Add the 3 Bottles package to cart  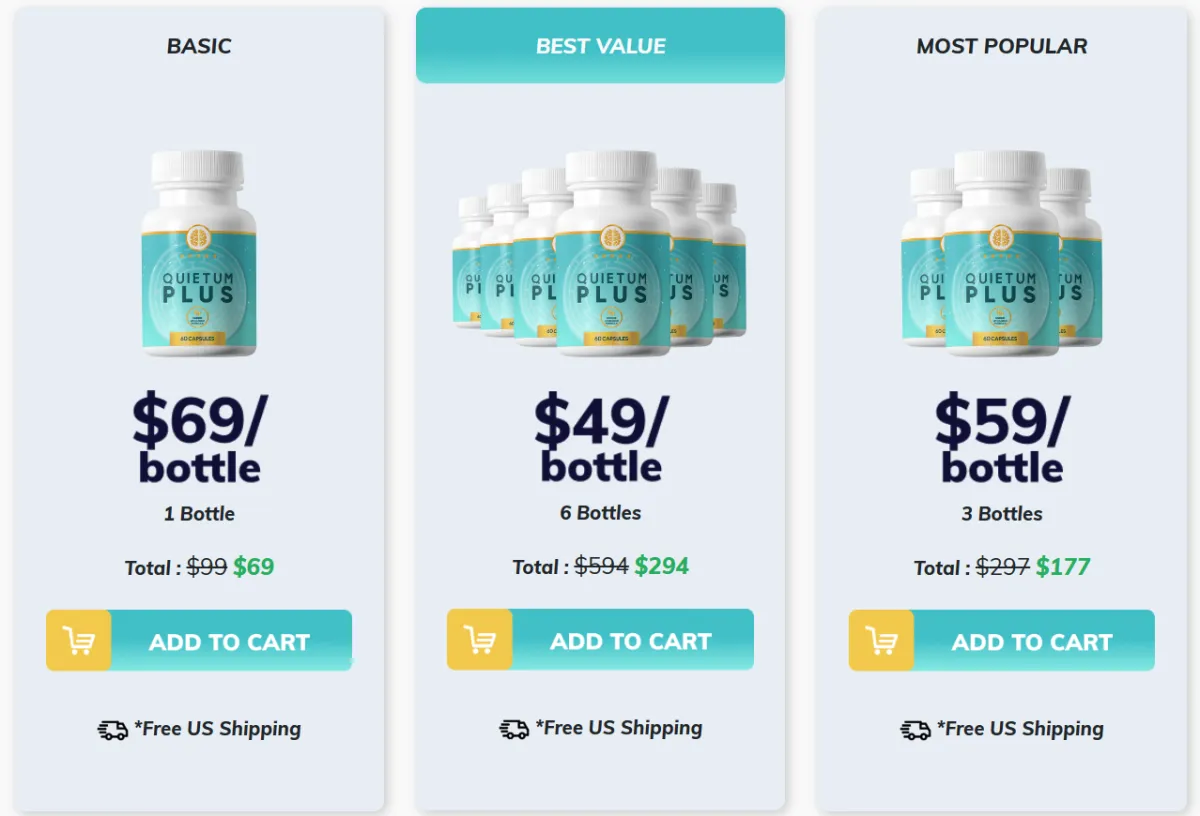click(x=1002, y=640)
